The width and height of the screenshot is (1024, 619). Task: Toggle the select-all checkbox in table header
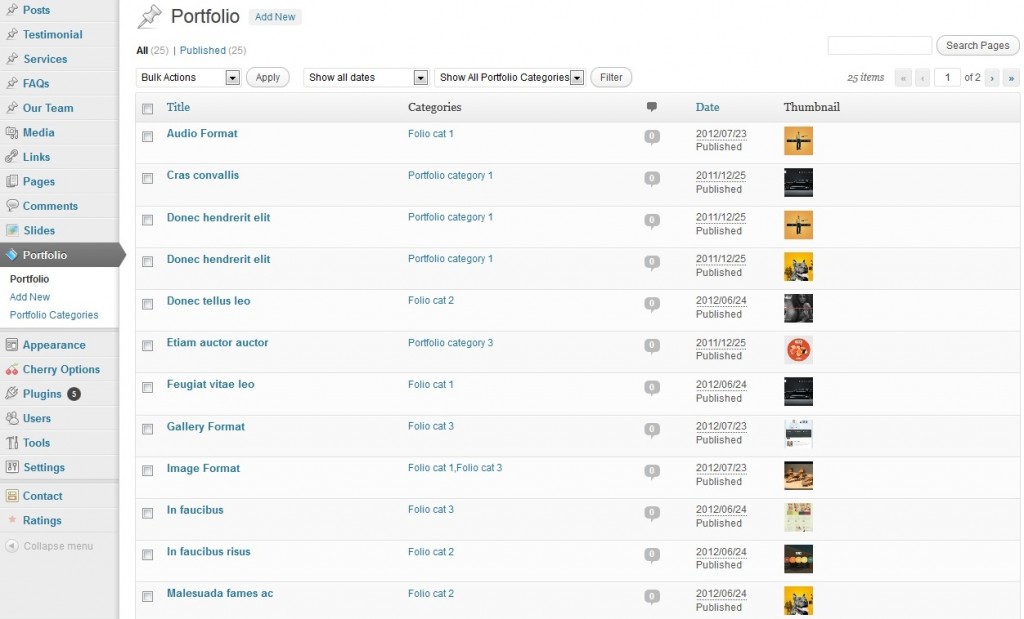coord(148,109)
